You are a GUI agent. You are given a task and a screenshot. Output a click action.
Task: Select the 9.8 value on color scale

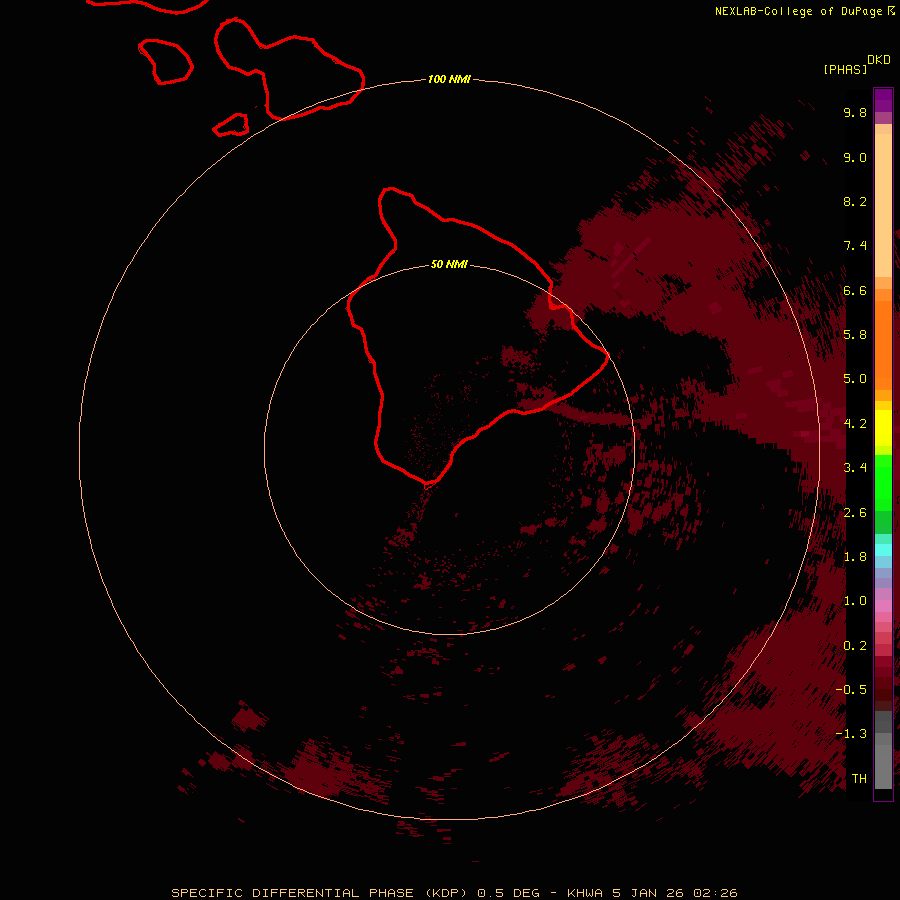click(x=855, y=112)
